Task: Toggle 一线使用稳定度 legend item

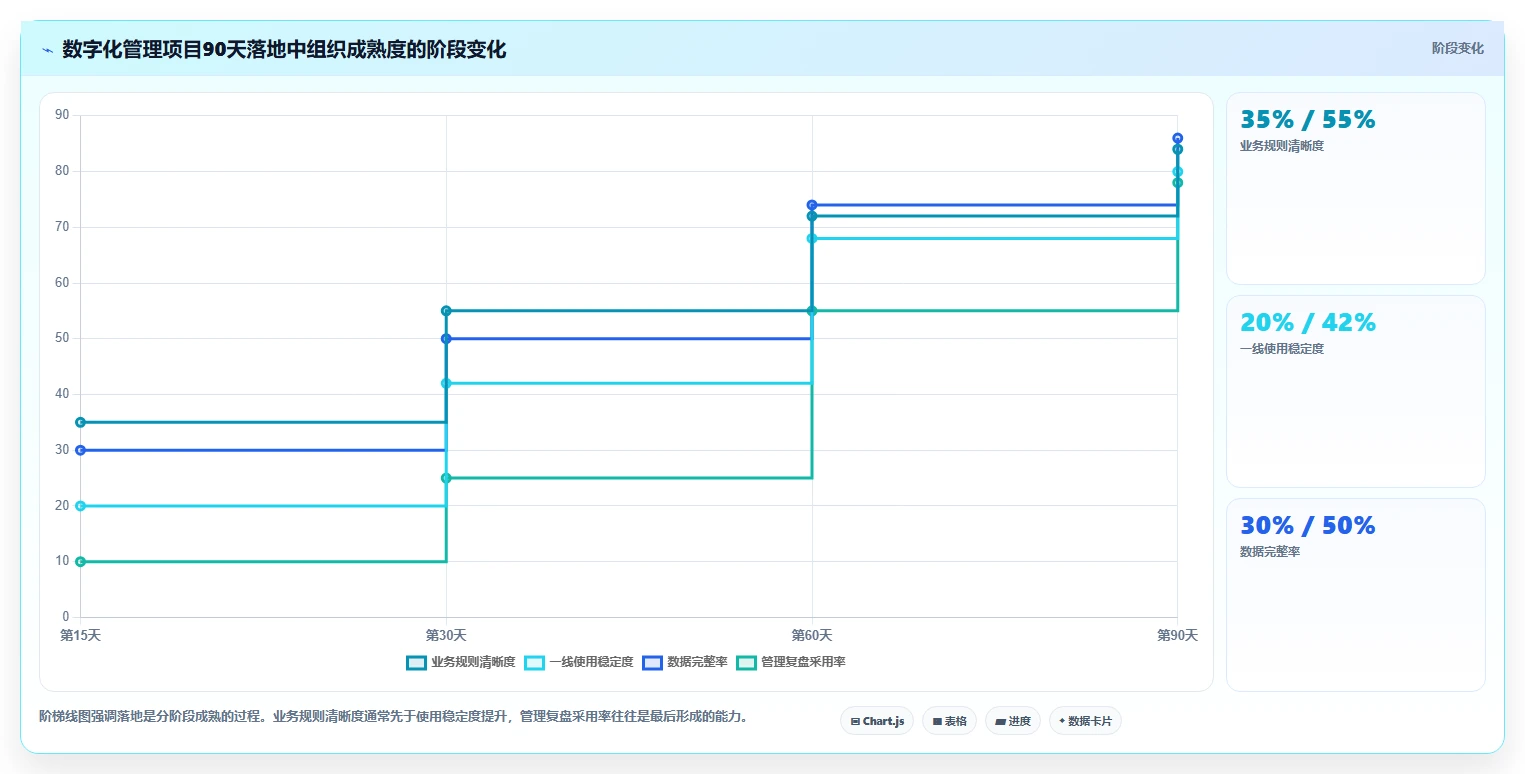Action: point(579,662)
